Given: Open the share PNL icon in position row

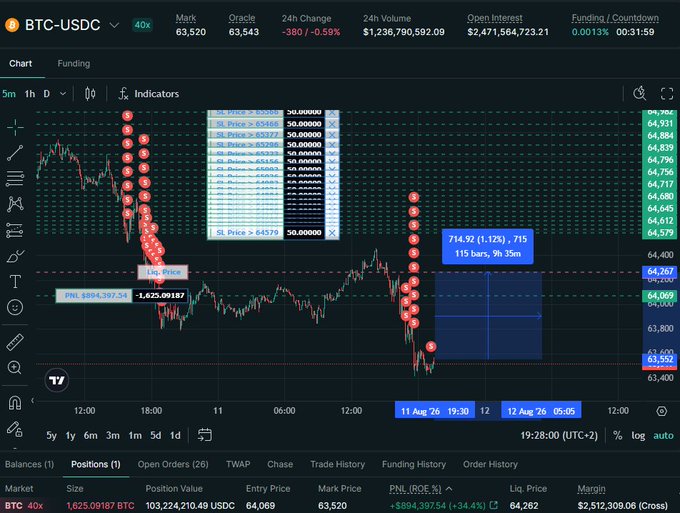Looking at the screenshot, I should pos(494,505).
